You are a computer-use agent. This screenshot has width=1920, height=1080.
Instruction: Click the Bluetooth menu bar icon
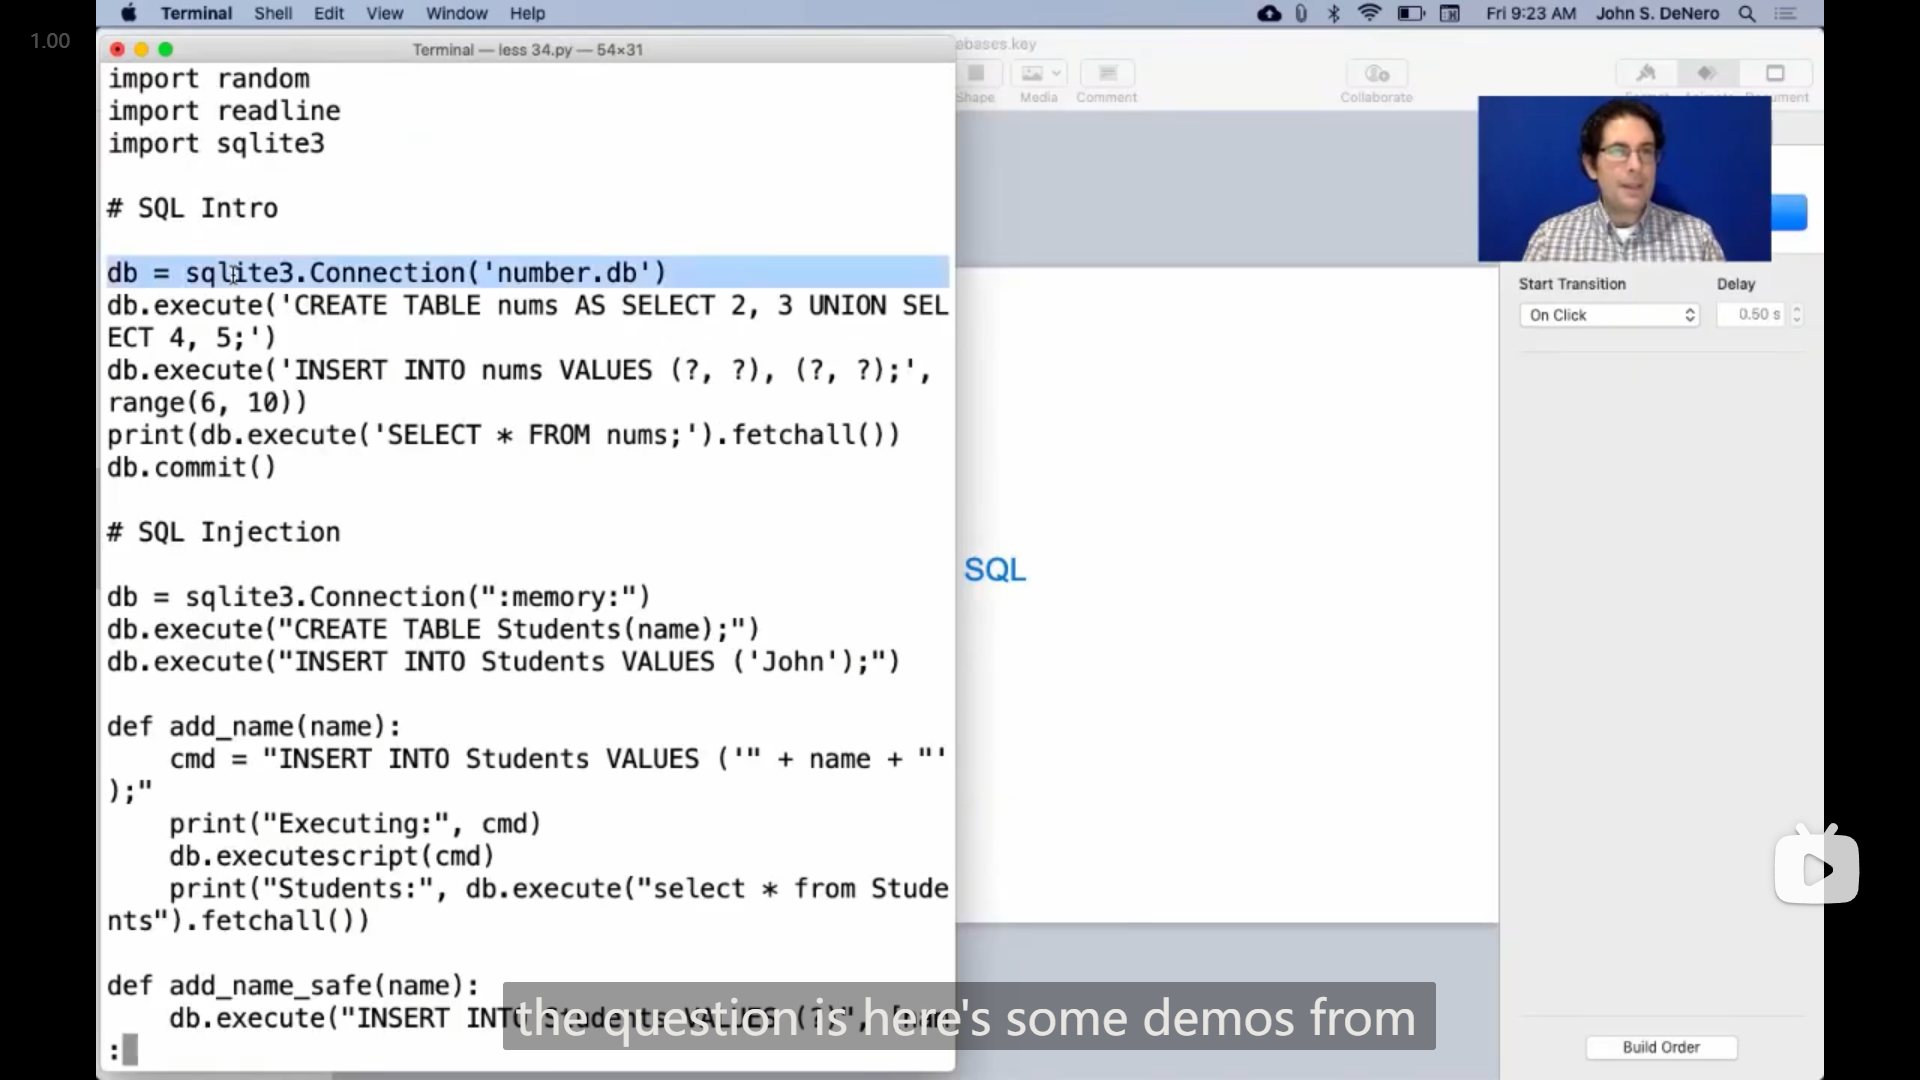tap(1334, 14)
